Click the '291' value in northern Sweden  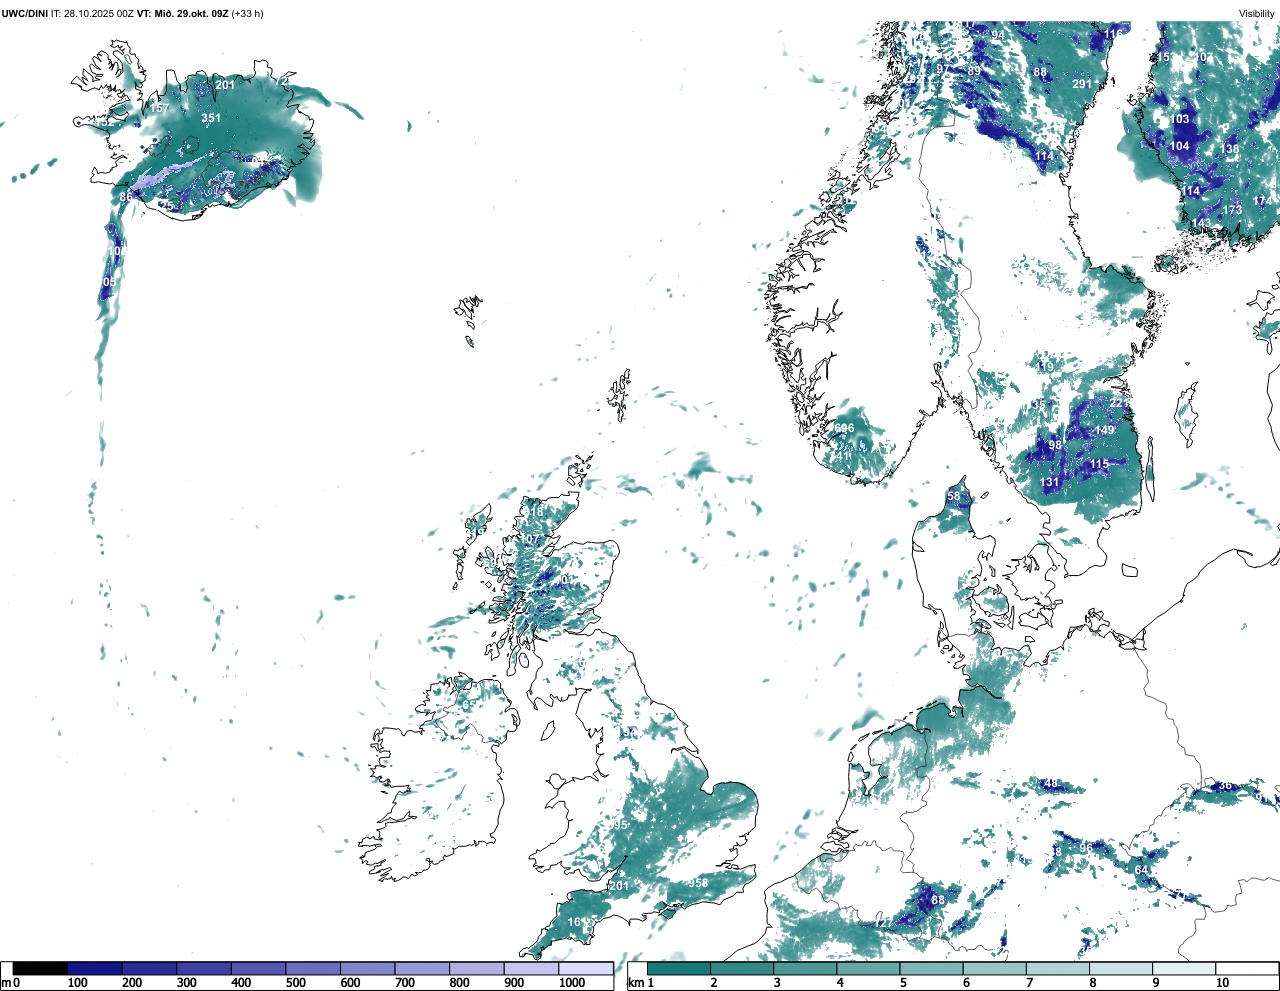1082,85
